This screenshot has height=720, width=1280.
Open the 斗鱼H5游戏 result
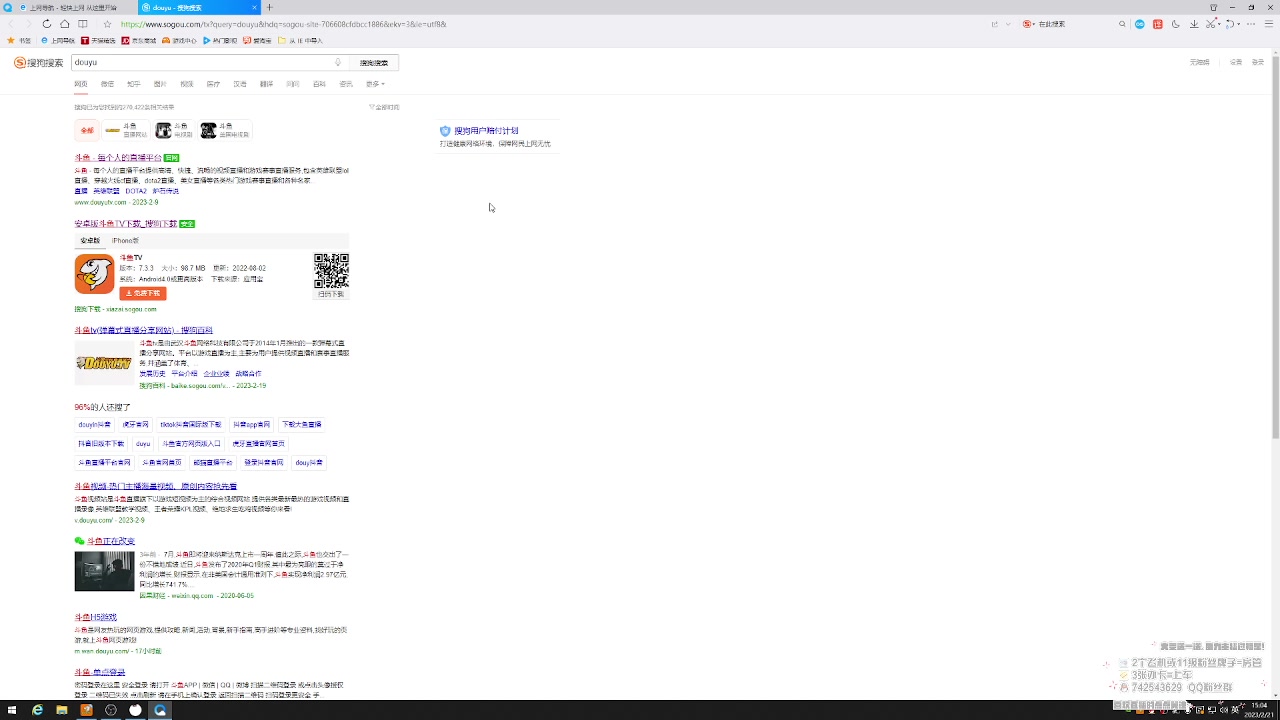tap(95, 617)
